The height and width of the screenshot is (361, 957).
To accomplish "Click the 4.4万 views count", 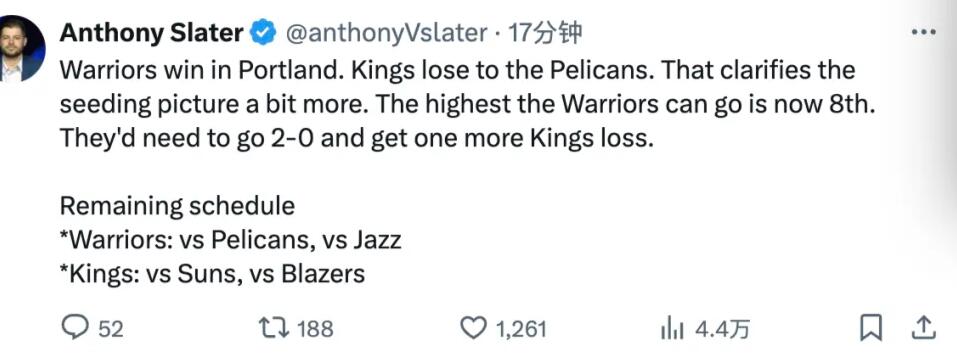I will tap(723, 330).
